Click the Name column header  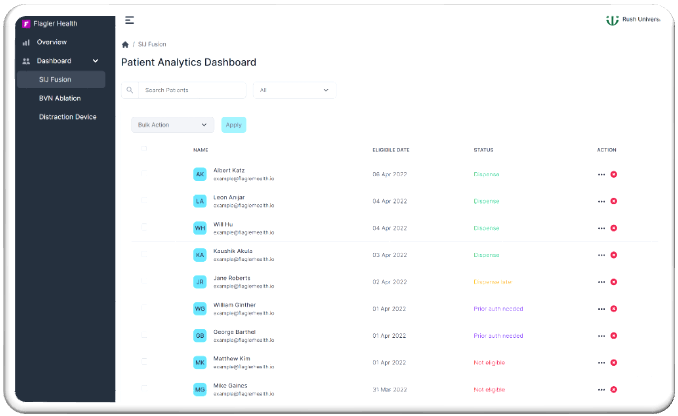201,150
